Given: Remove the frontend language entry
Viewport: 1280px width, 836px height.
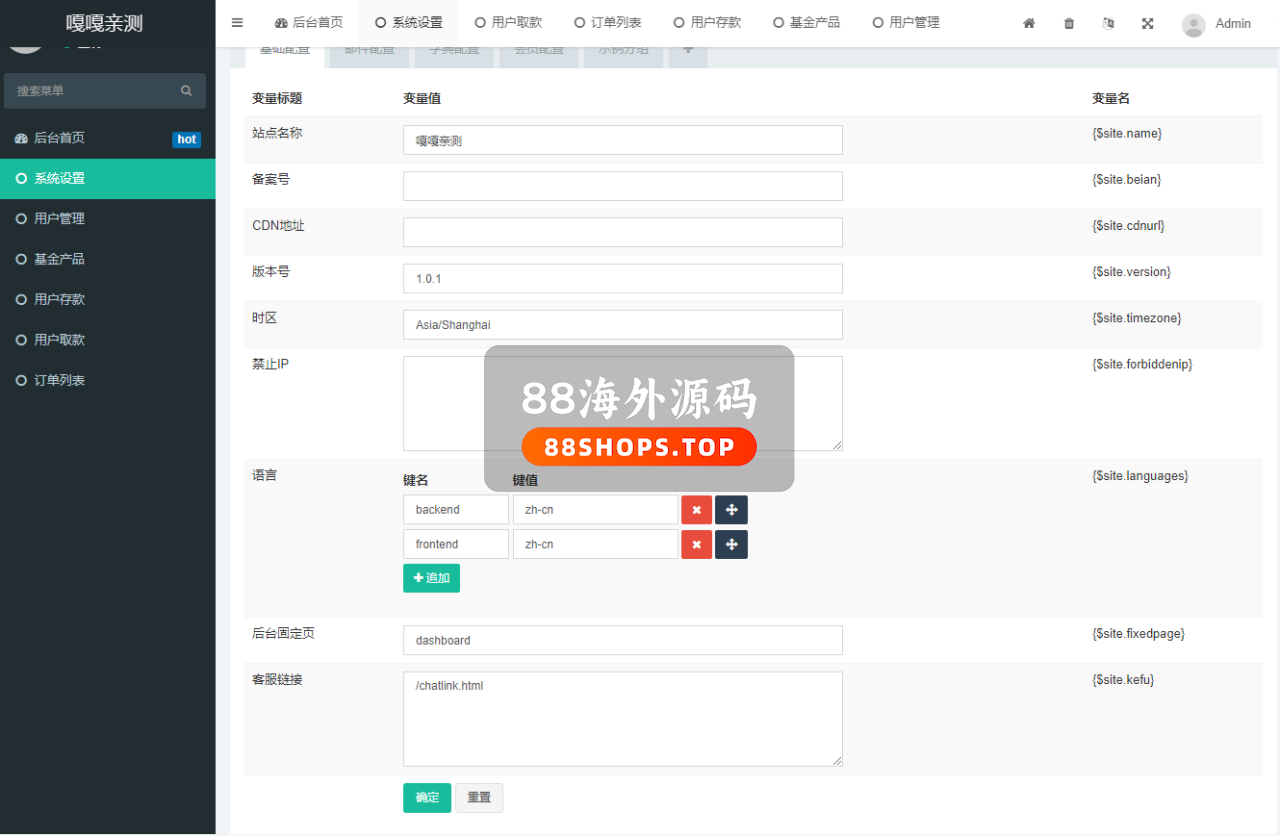Looking at the screenshot, I should tap(696, 545).
